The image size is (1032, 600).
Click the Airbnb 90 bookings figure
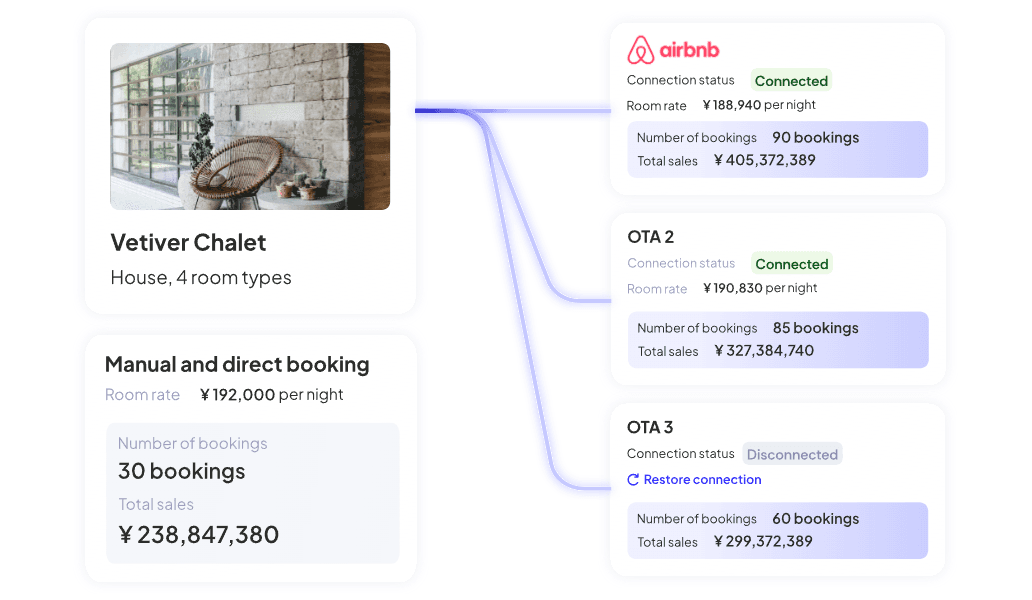(815, 138)
